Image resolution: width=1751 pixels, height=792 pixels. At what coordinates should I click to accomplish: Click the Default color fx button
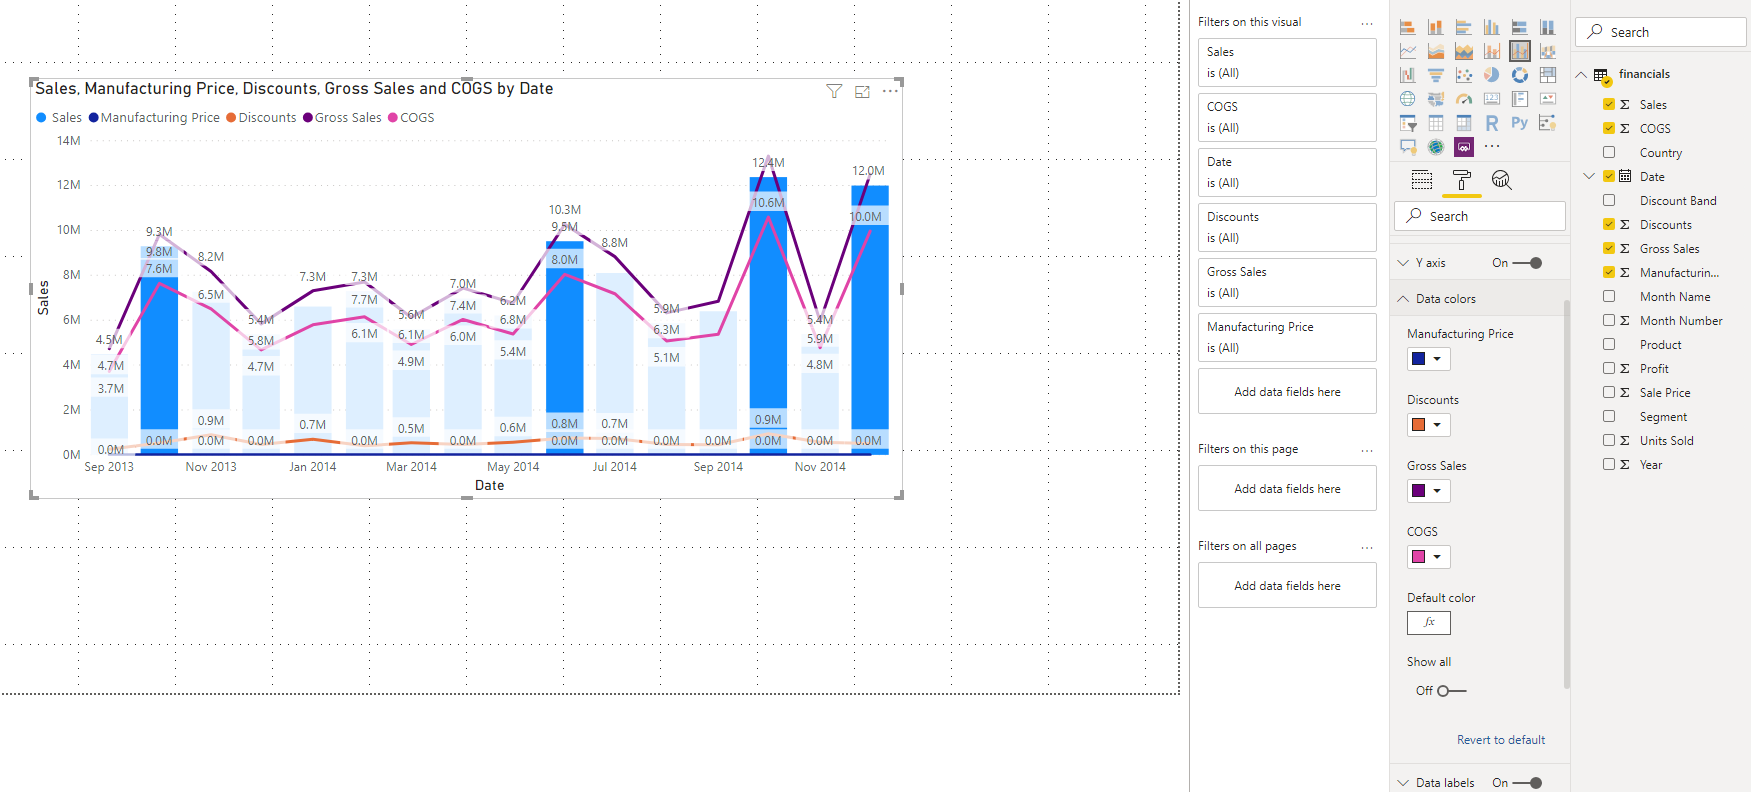[x=1429, y=623]
